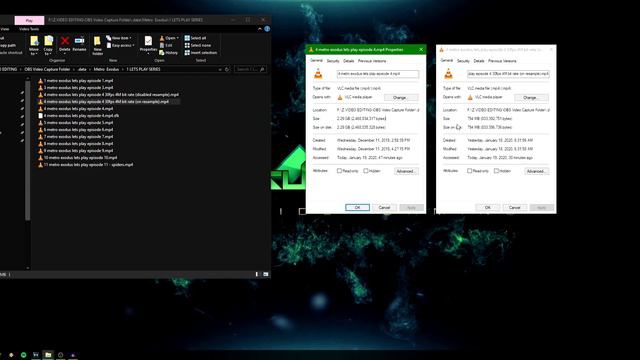
Task: Collapse the ribbon with the chevron
Action: (x=260, y=29)
